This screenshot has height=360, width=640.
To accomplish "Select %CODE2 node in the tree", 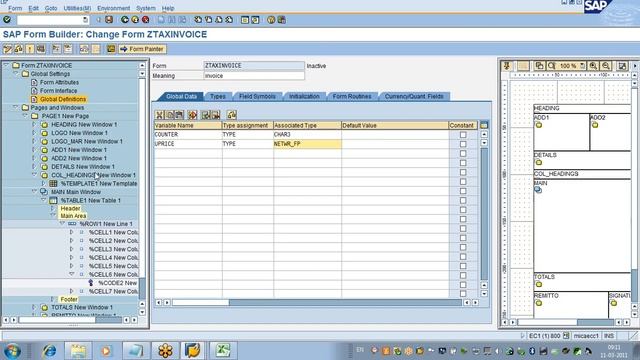I will 117,282.
